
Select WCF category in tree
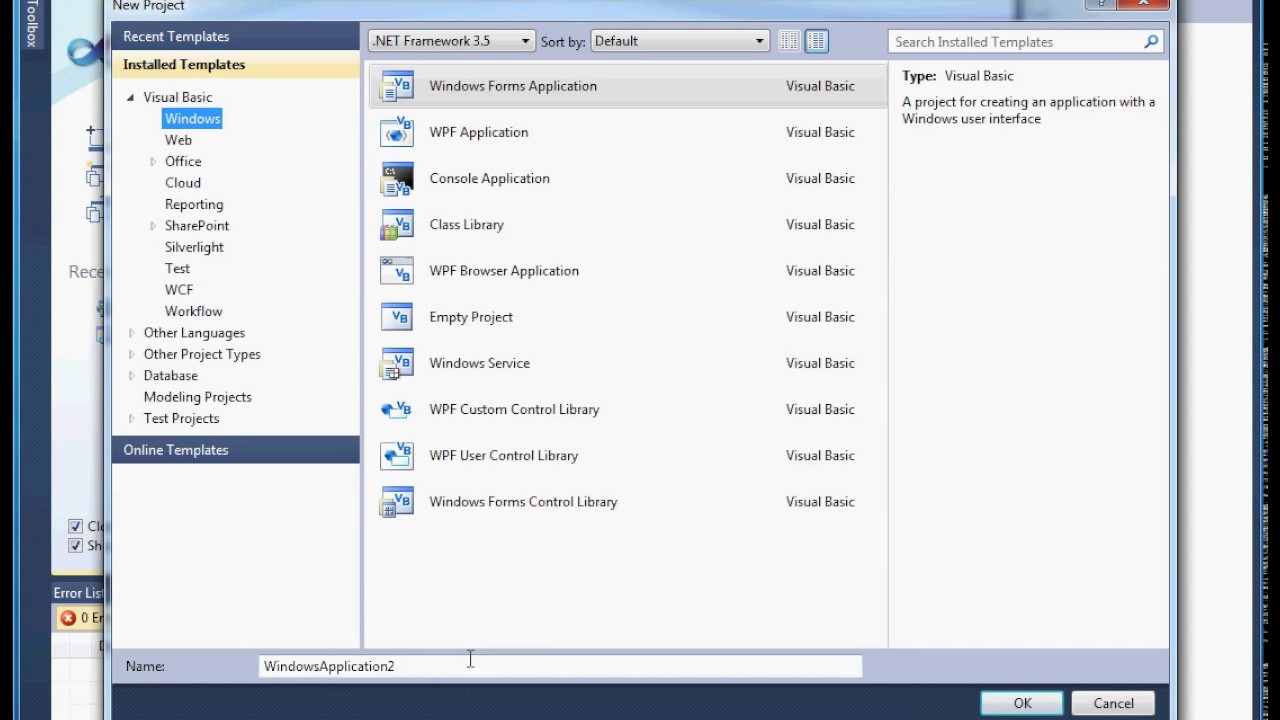click(179, 290)
